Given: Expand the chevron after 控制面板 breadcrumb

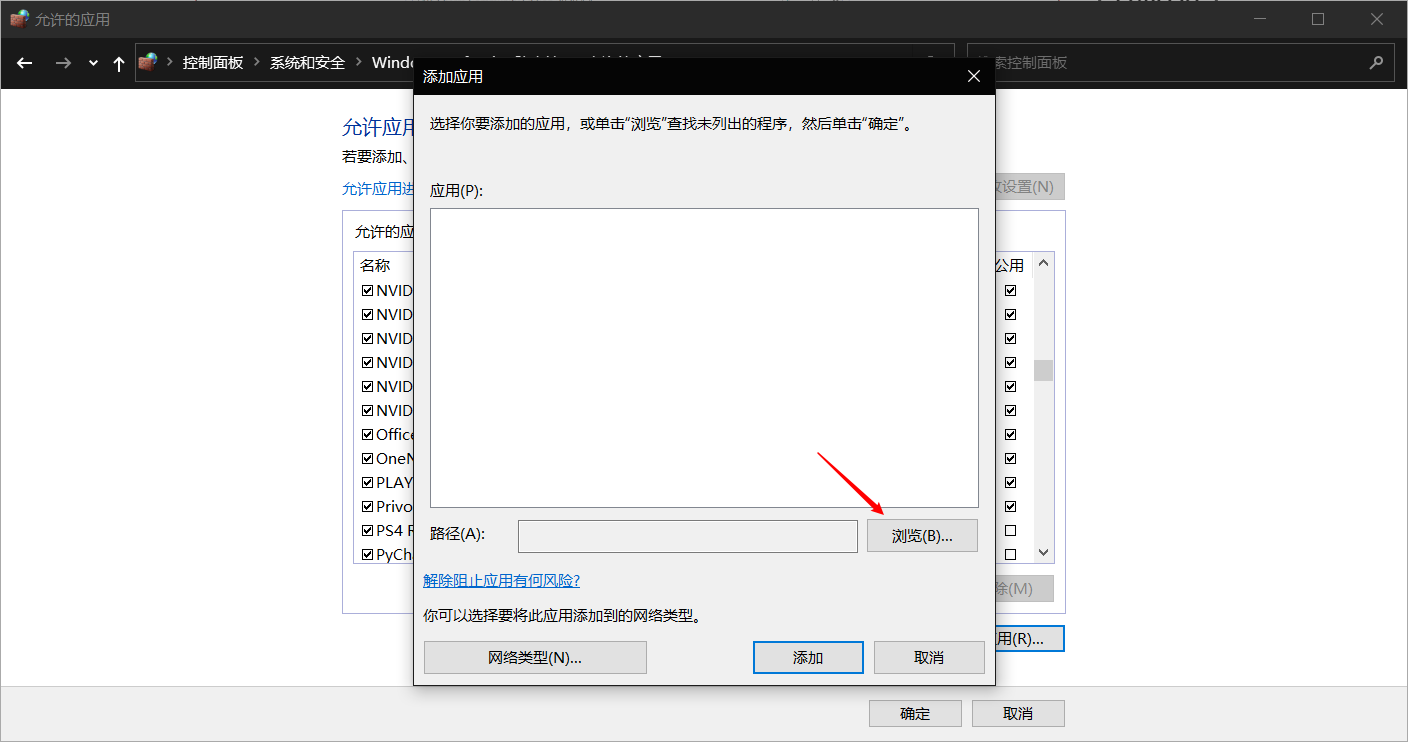Looking at the screenshot, I should point(256,62).
